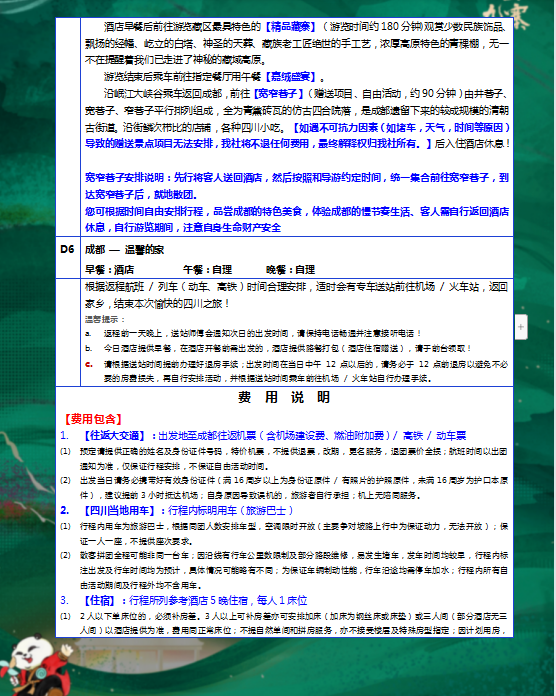The width and height of the screenshot is (556, 696).
Task: Click the 【四川当地用车】 item heading
Action: [x=119, y=511]
